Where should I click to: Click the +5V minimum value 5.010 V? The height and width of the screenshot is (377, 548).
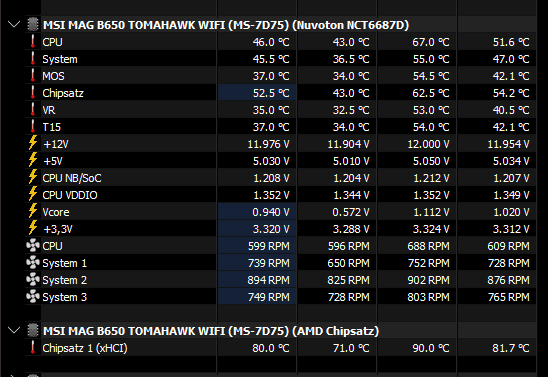[351, 161]
